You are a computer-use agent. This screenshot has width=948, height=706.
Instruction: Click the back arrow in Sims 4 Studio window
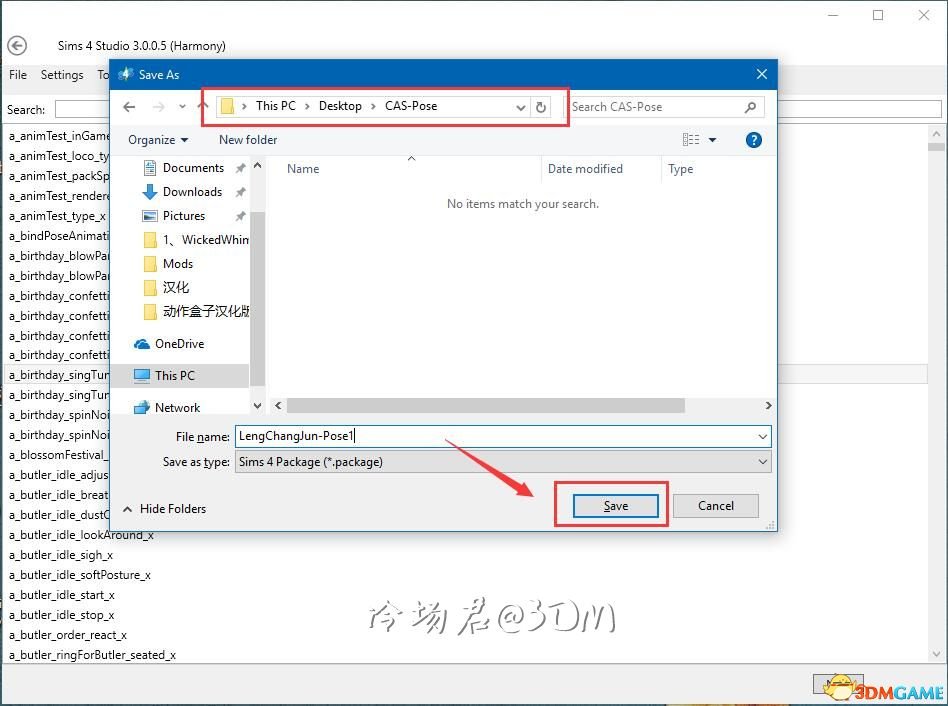(x=17, y=45)
